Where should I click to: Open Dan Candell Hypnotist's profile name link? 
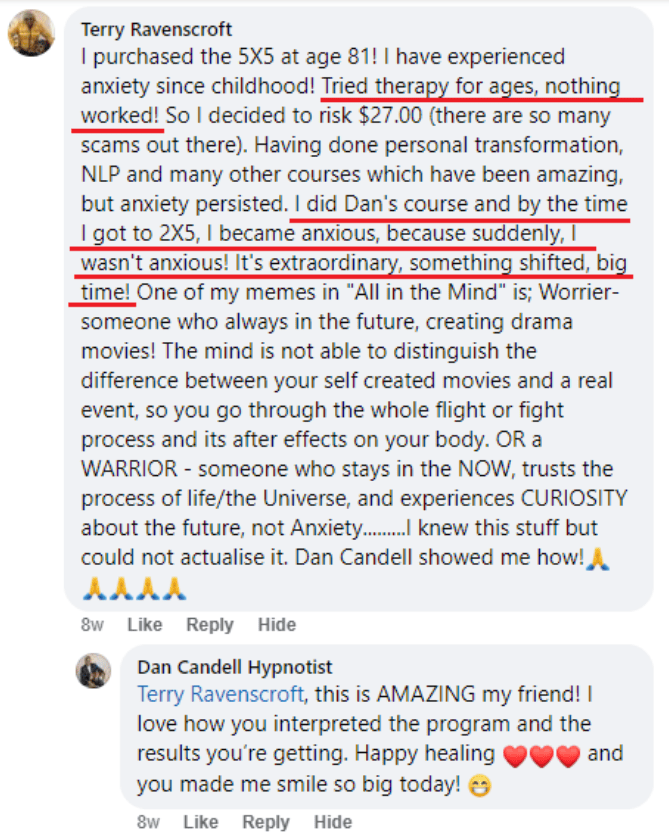(235, 667)
